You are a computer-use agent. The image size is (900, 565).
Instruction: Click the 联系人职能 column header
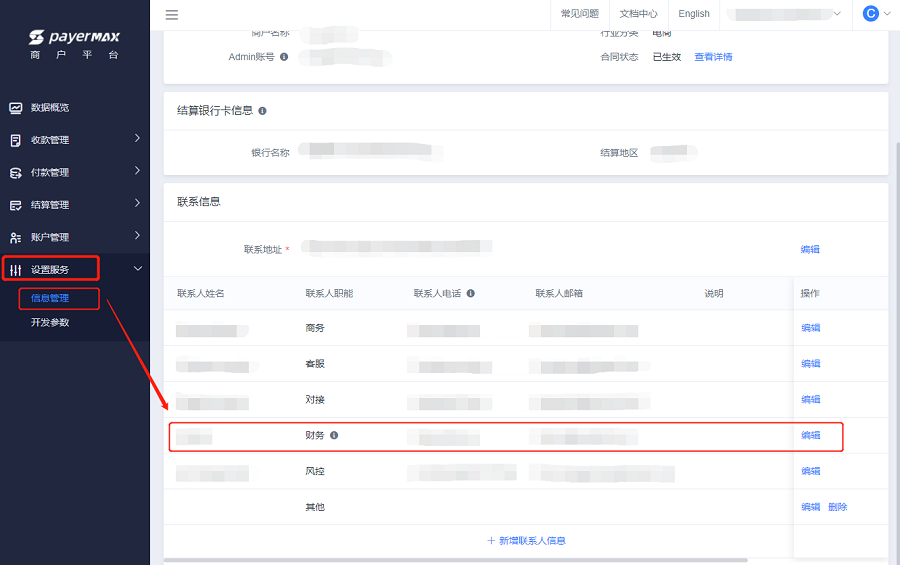[x=329, y=293]
